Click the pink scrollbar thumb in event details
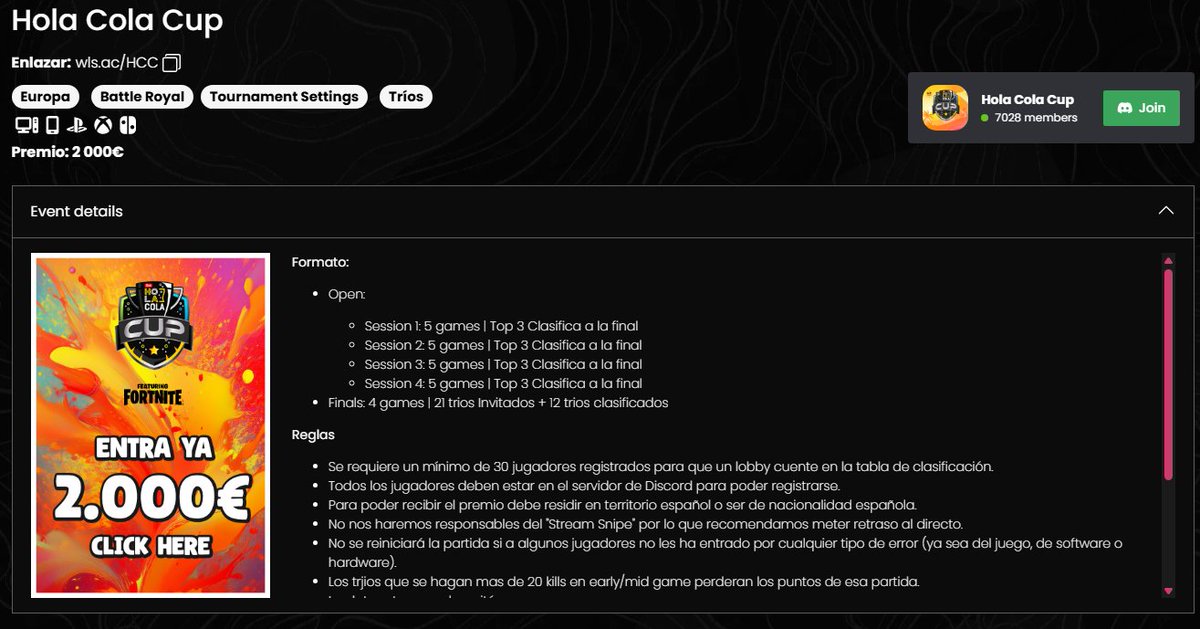1200x629 pixels. pos(1167,375)
